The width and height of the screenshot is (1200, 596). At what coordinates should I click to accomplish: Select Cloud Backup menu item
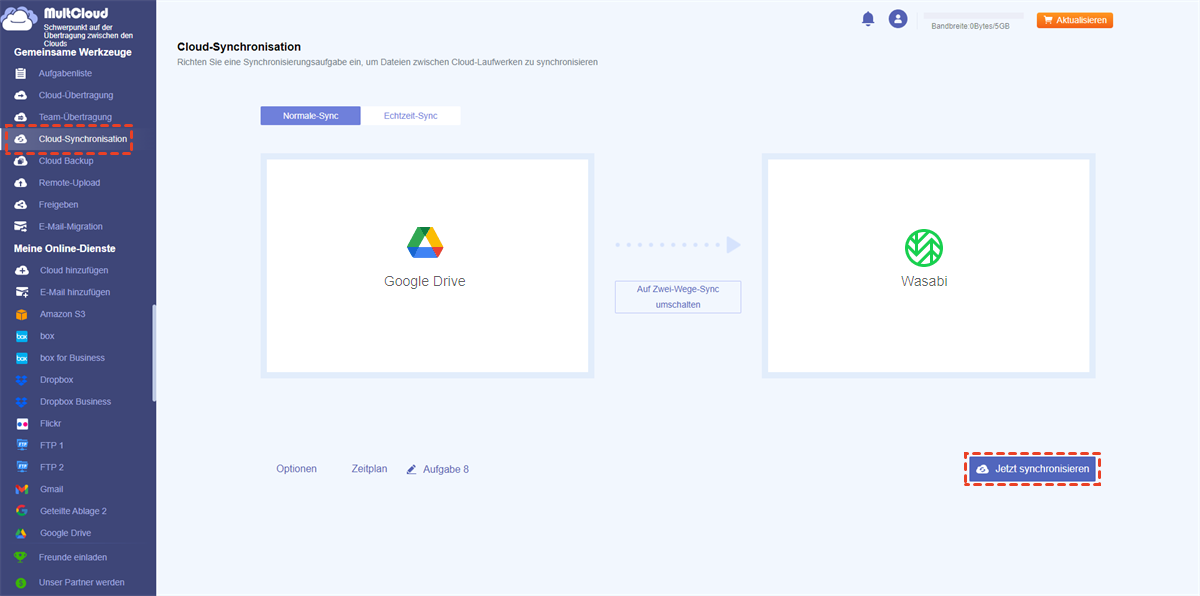(66, 161)
